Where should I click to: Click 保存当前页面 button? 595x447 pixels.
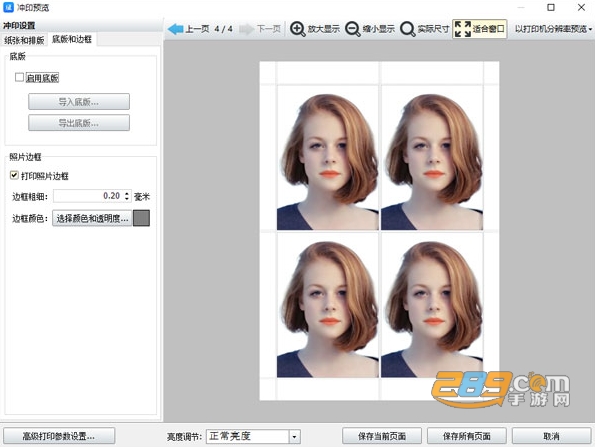pos(382,436)
